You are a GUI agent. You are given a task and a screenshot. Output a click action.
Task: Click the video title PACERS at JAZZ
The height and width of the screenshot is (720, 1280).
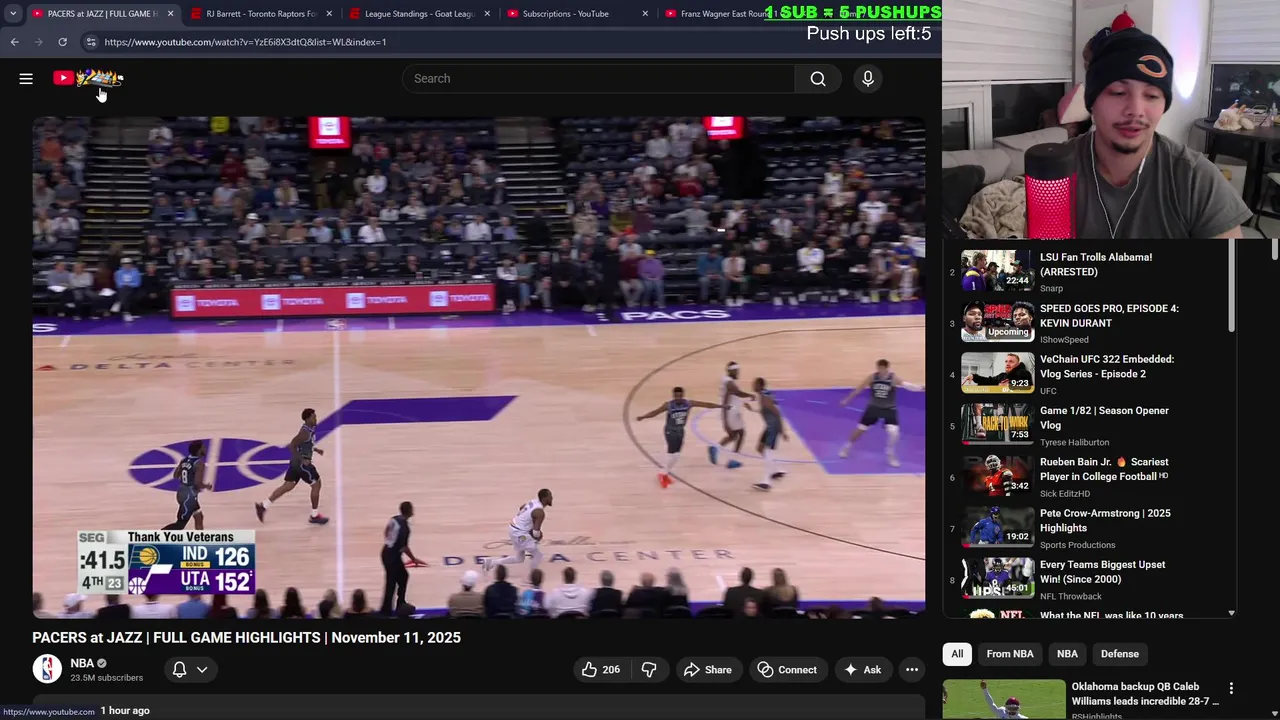(246, 637)
